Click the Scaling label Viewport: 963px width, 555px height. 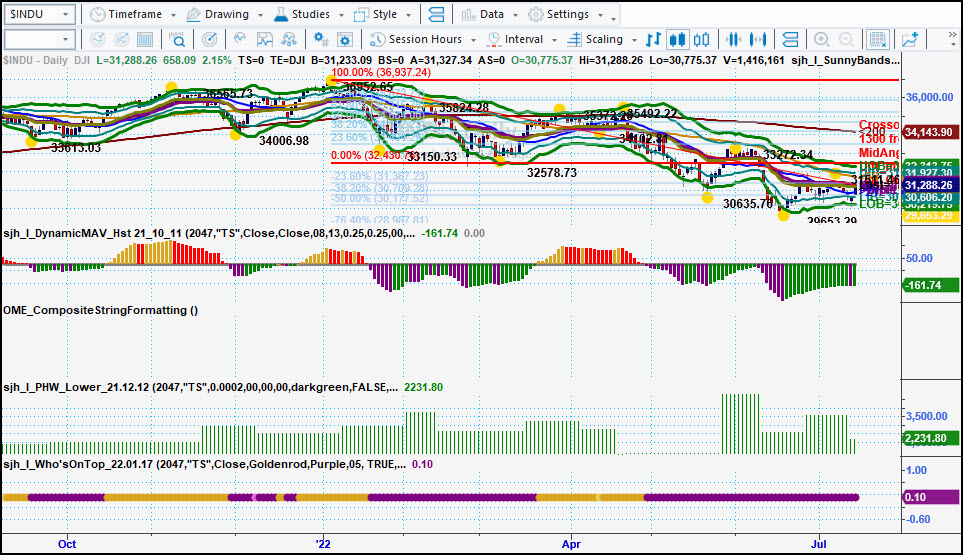(x=604, y=39)
